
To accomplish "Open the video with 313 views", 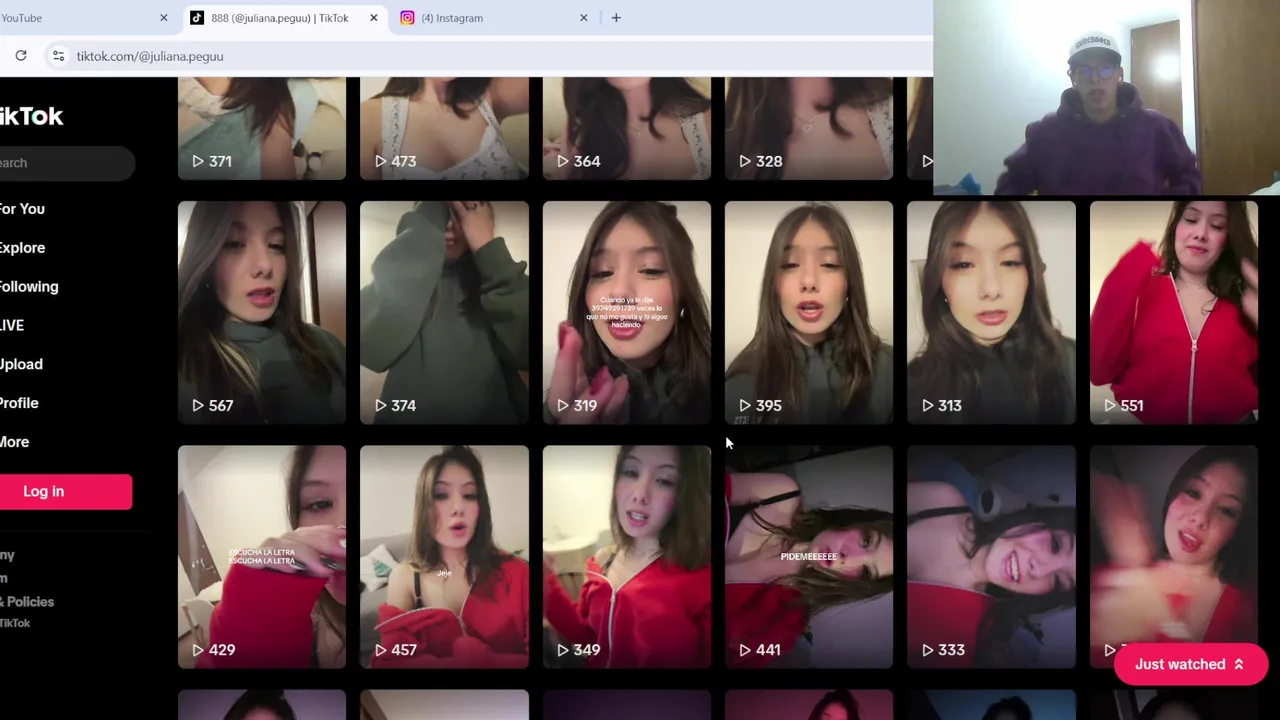I will click(x=991, y=313).
